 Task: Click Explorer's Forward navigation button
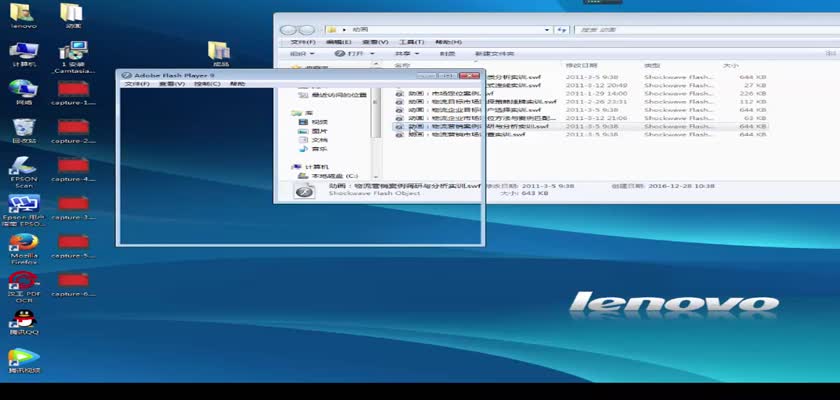pyautogui.click(x=306, y=30)
